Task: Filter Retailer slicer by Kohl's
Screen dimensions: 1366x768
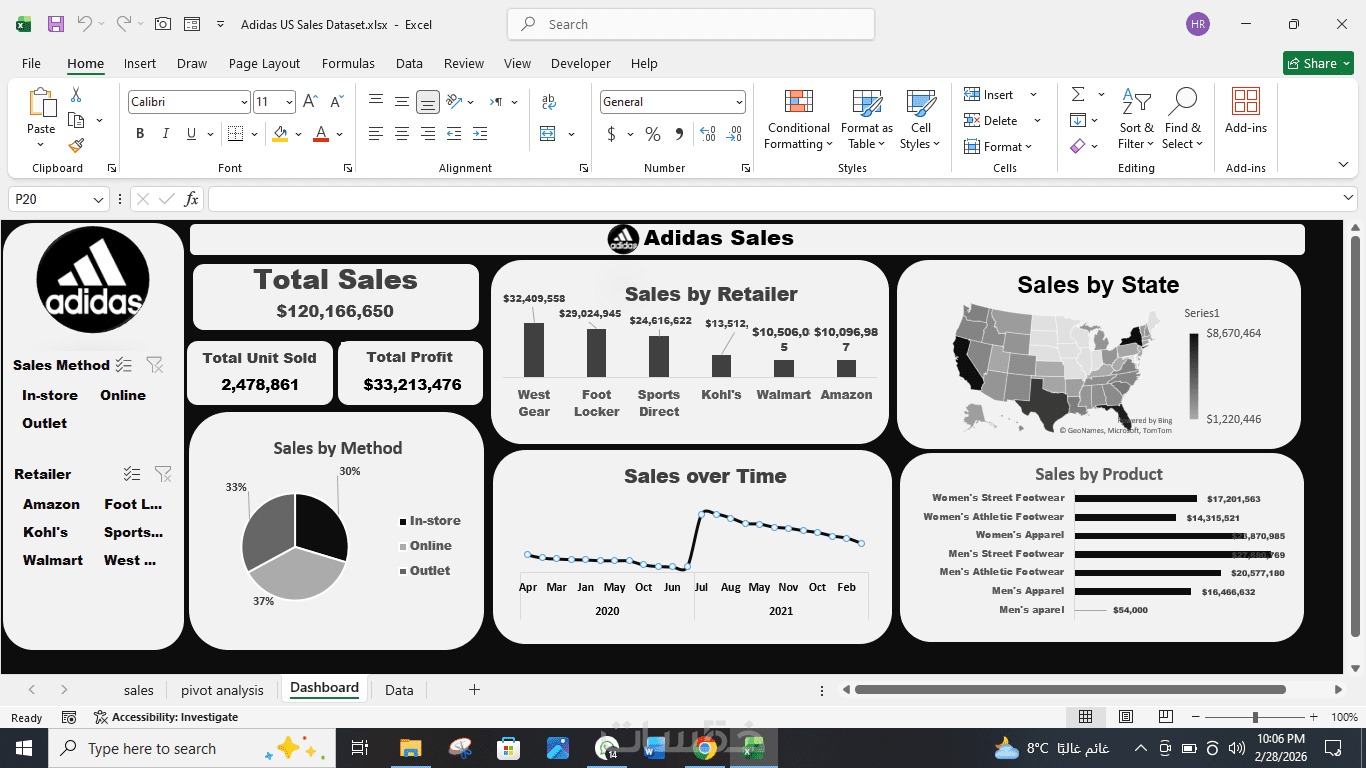Action: (46, 532)
